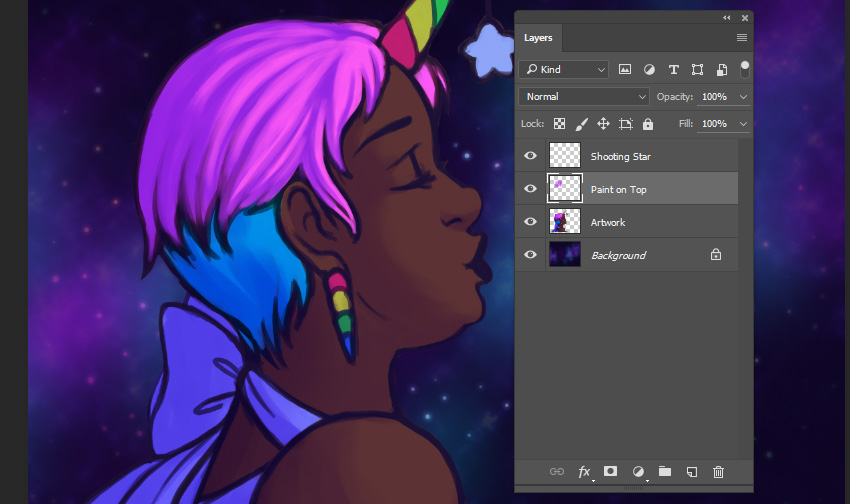Select the Layers tab

point(538,38)
